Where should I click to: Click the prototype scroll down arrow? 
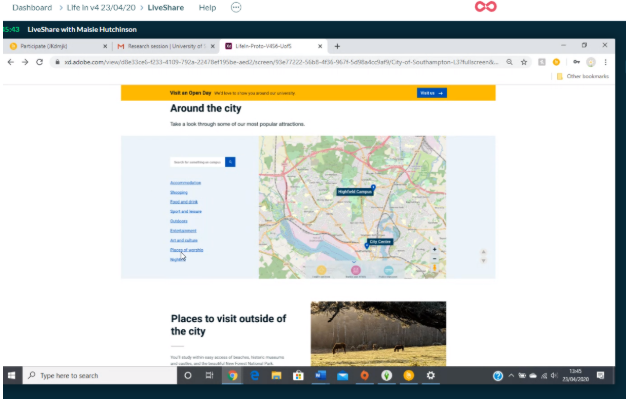pyautogui.click(x=483, y=261)
